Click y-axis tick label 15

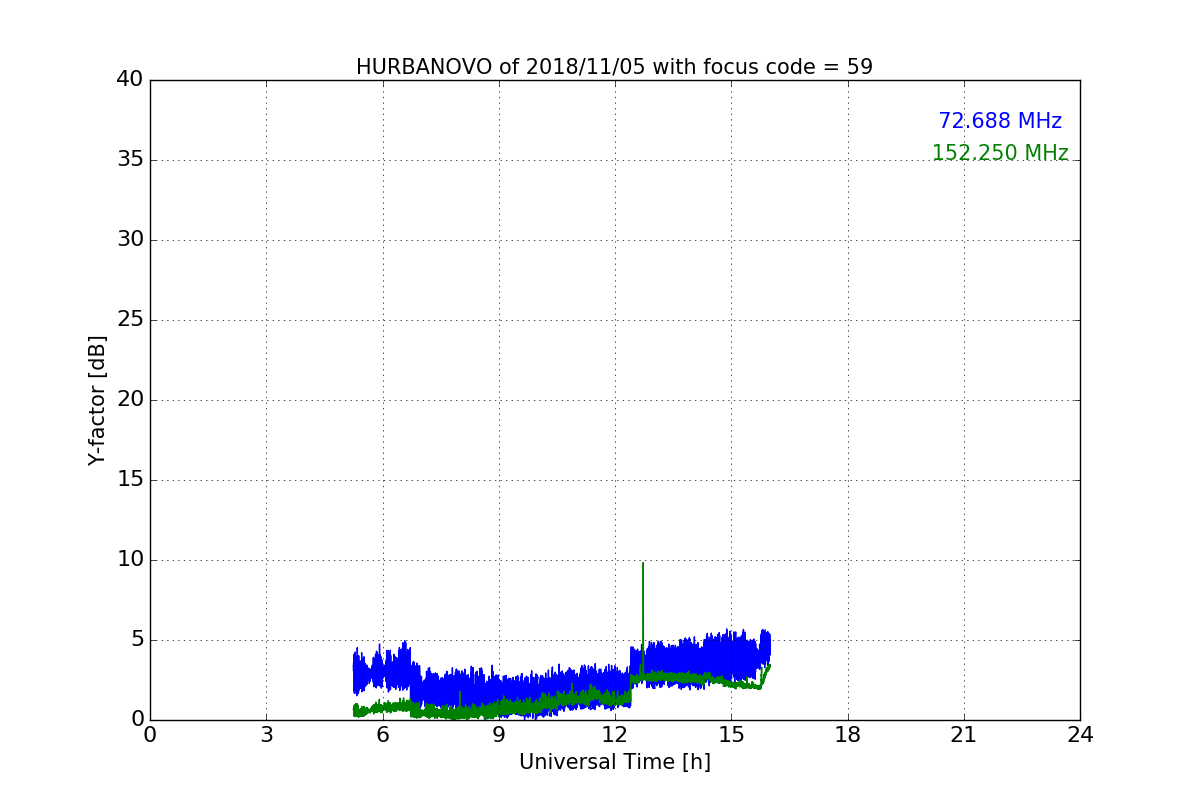click(130, 480)
